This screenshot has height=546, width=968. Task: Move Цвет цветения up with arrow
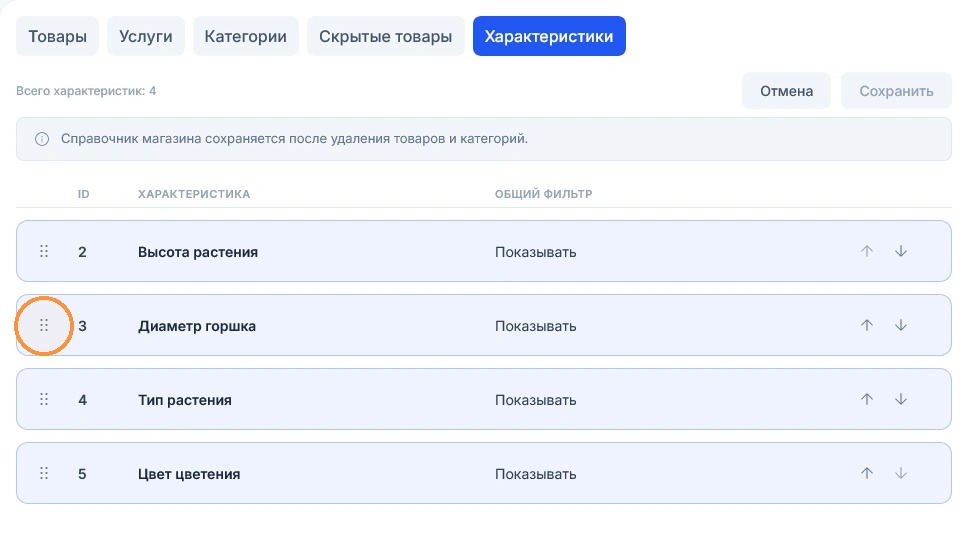click(x=867, y=473)
